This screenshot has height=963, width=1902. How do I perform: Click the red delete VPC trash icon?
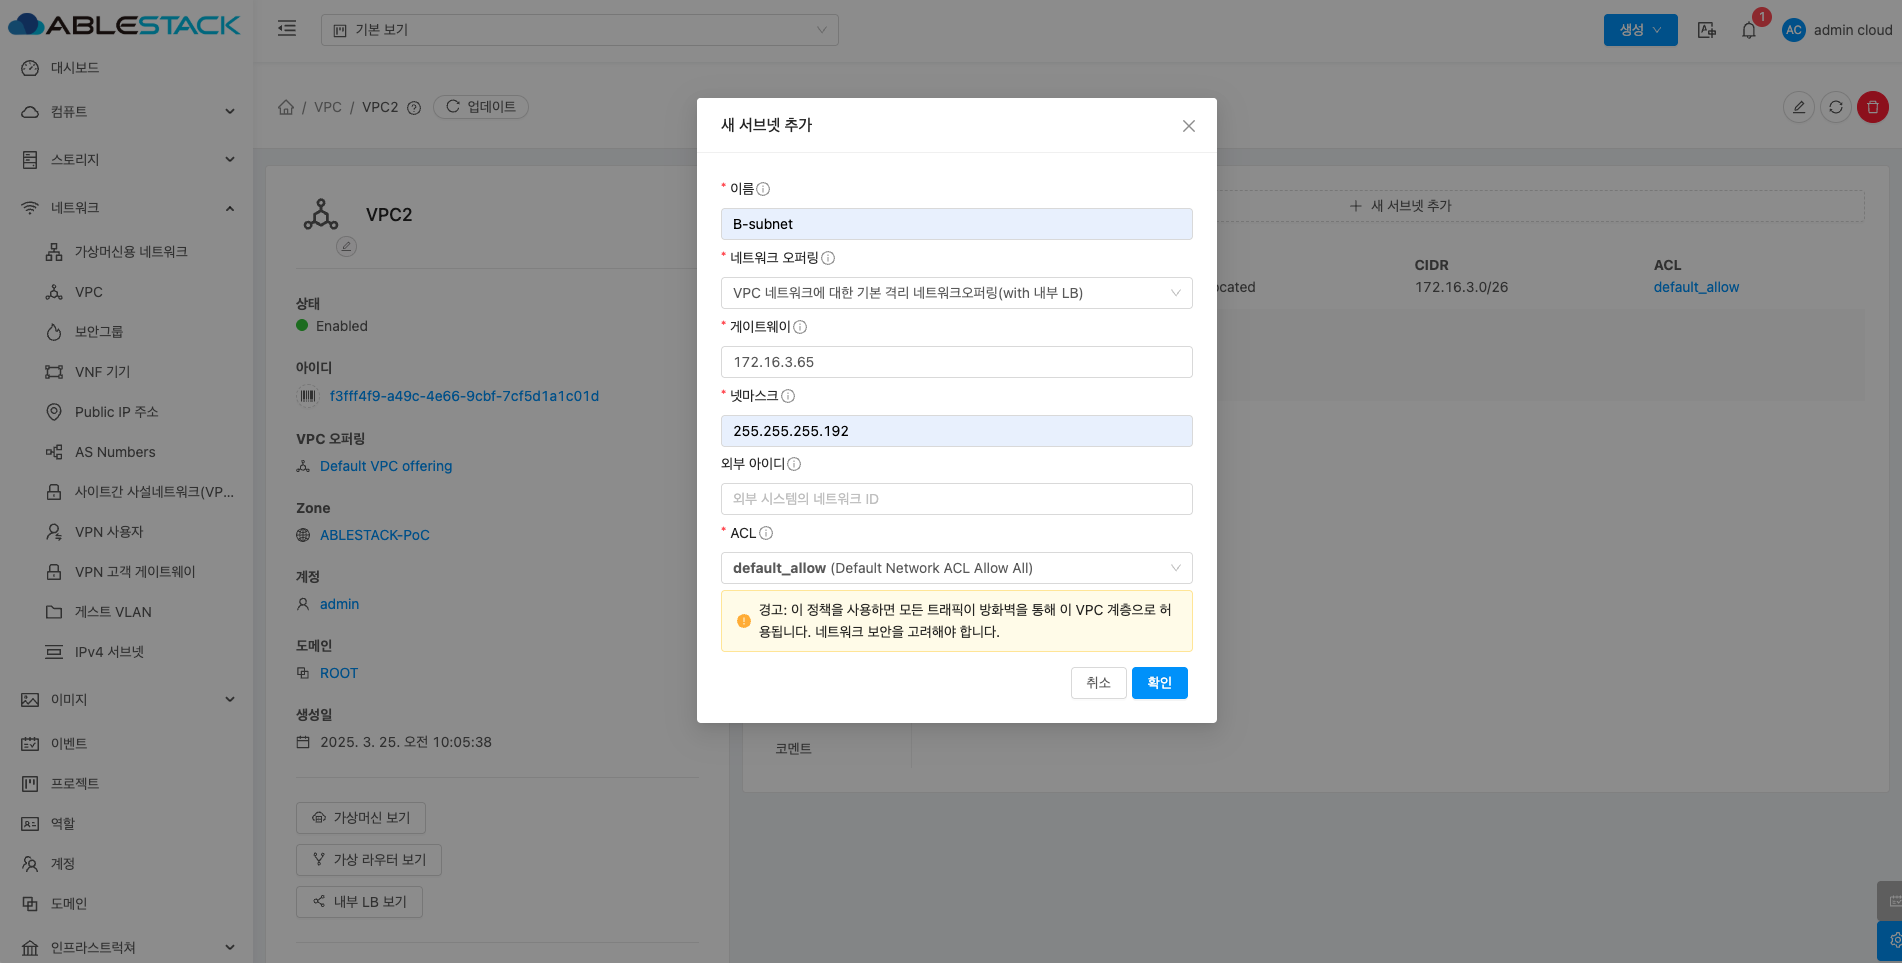pyautogui.click(x=1873, y=107)
